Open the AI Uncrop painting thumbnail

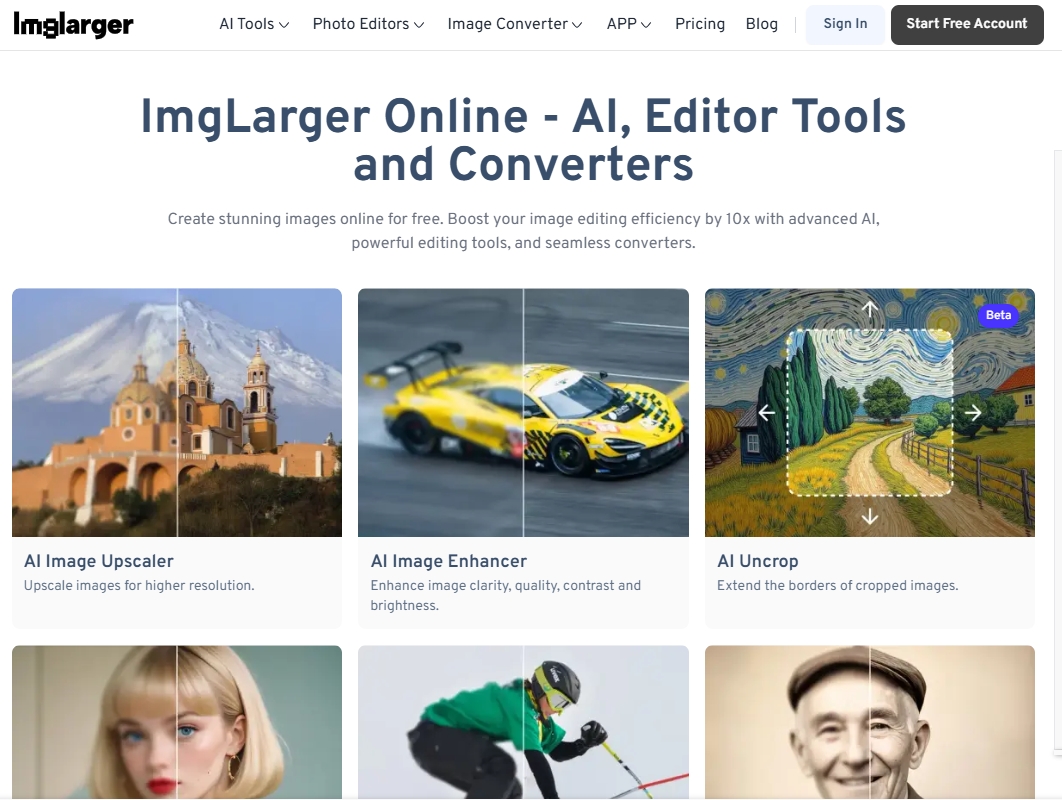pyautogui.click(x=870, y=413)
